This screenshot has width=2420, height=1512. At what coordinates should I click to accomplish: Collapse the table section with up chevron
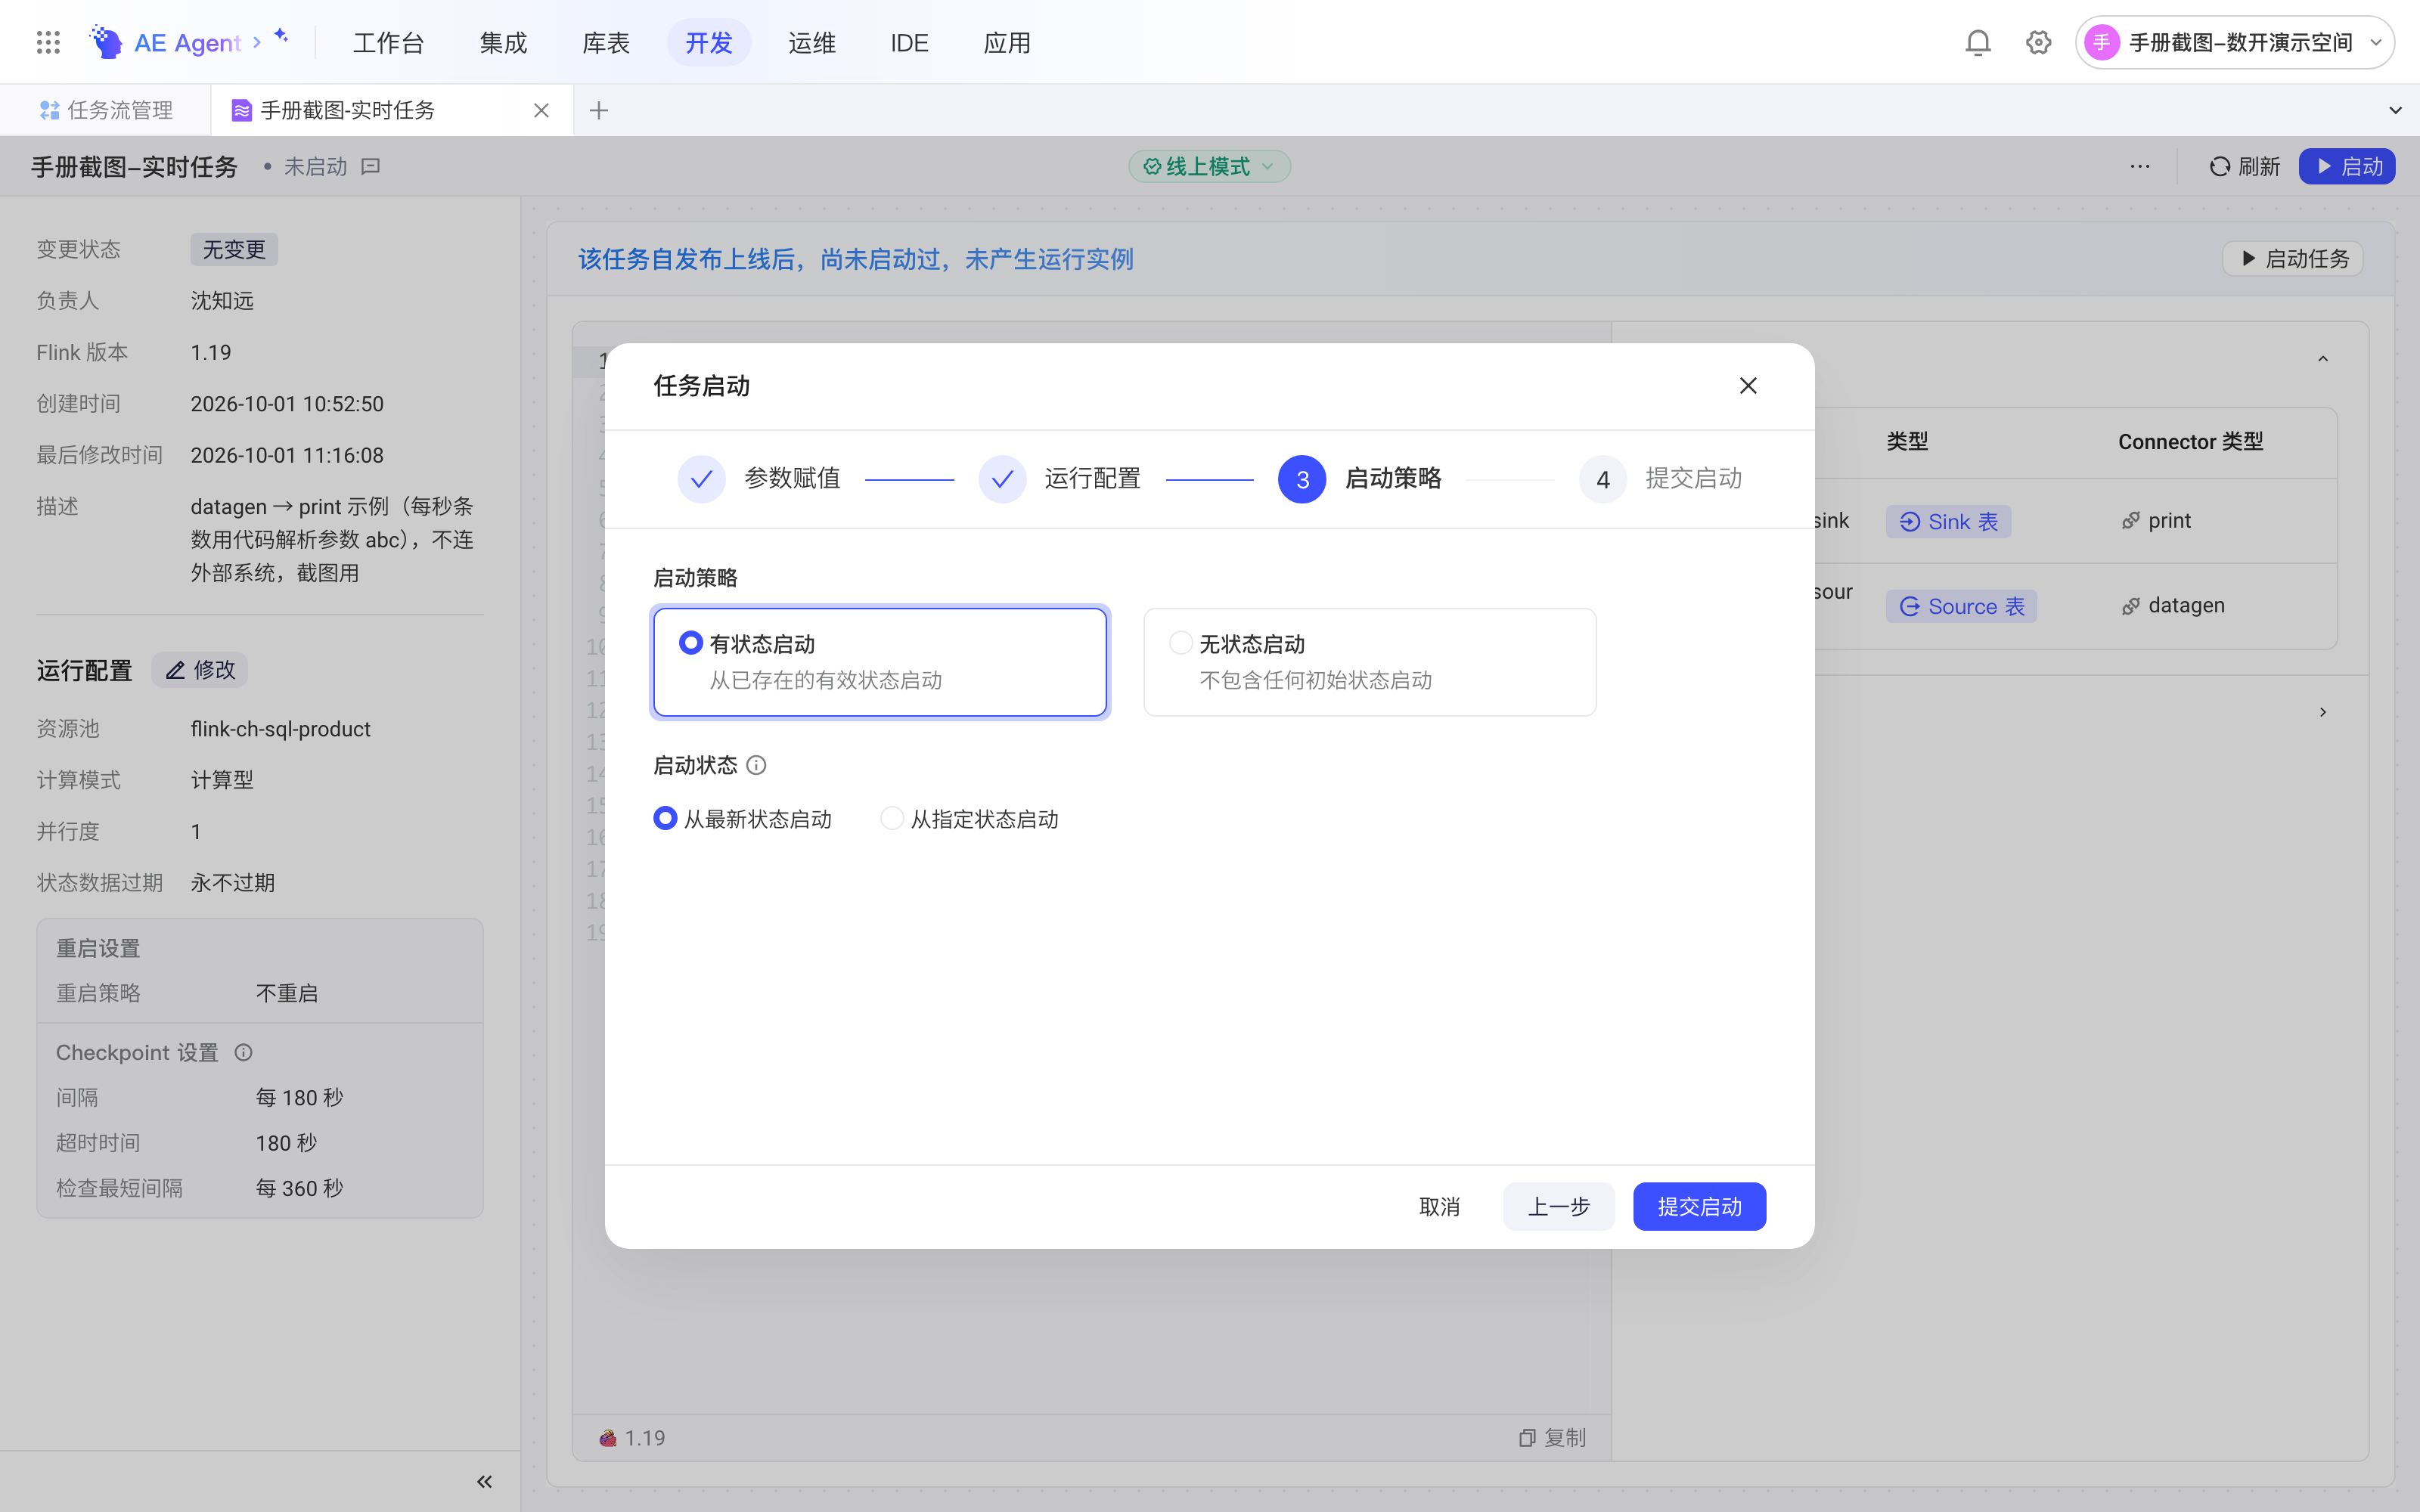point(2322,360)
